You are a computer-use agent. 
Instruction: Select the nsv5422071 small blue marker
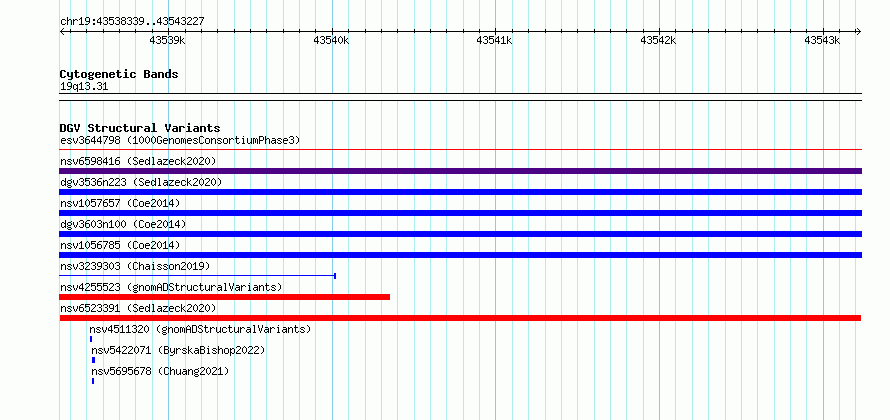click(x=94, y=360)
